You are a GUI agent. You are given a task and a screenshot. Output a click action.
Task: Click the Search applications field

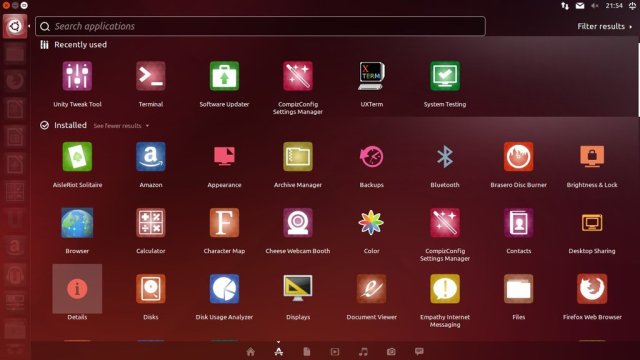[x=260, y=26]
